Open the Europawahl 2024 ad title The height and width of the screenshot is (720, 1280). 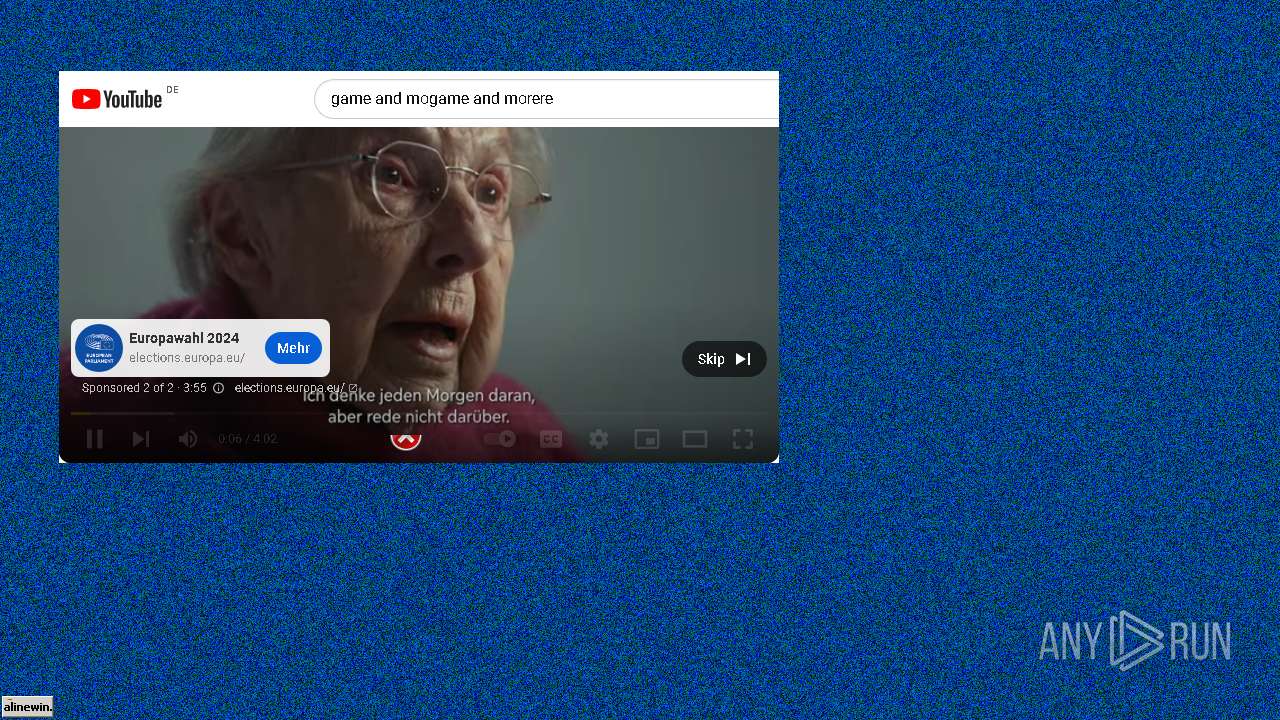pyautogui.click(x=184, y=338)
